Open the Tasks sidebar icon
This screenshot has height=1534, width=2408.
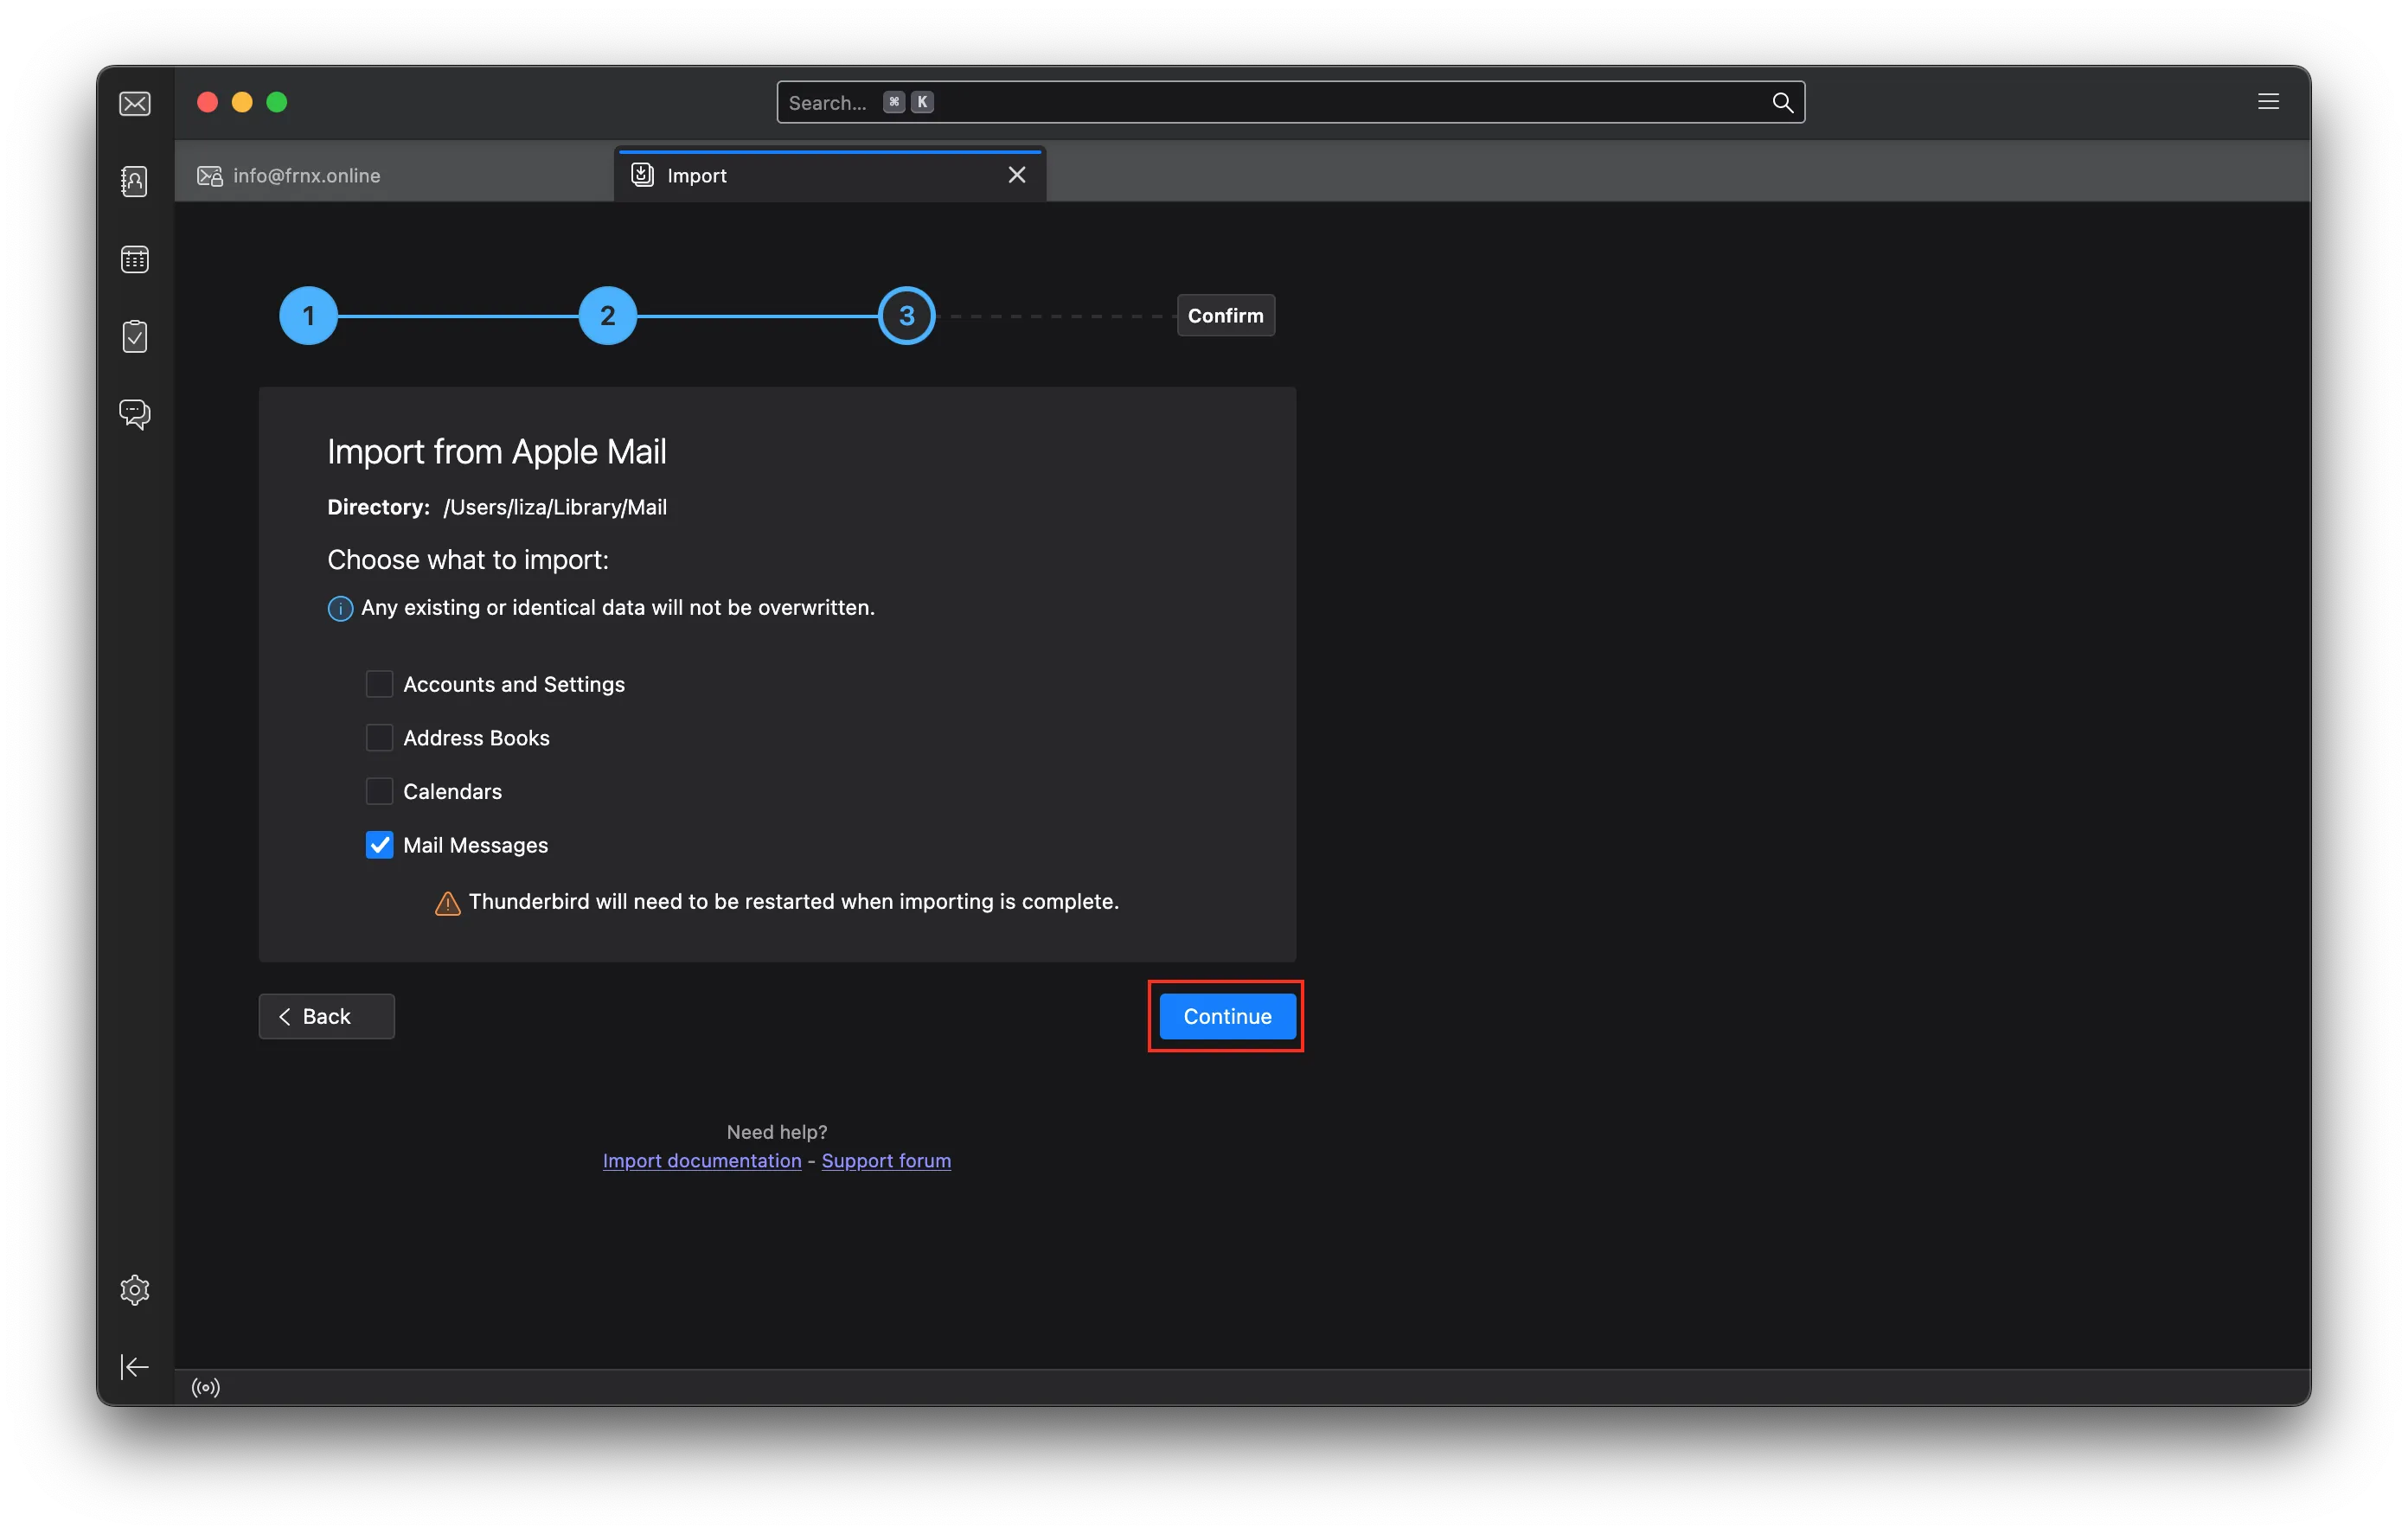click(135, 336)
